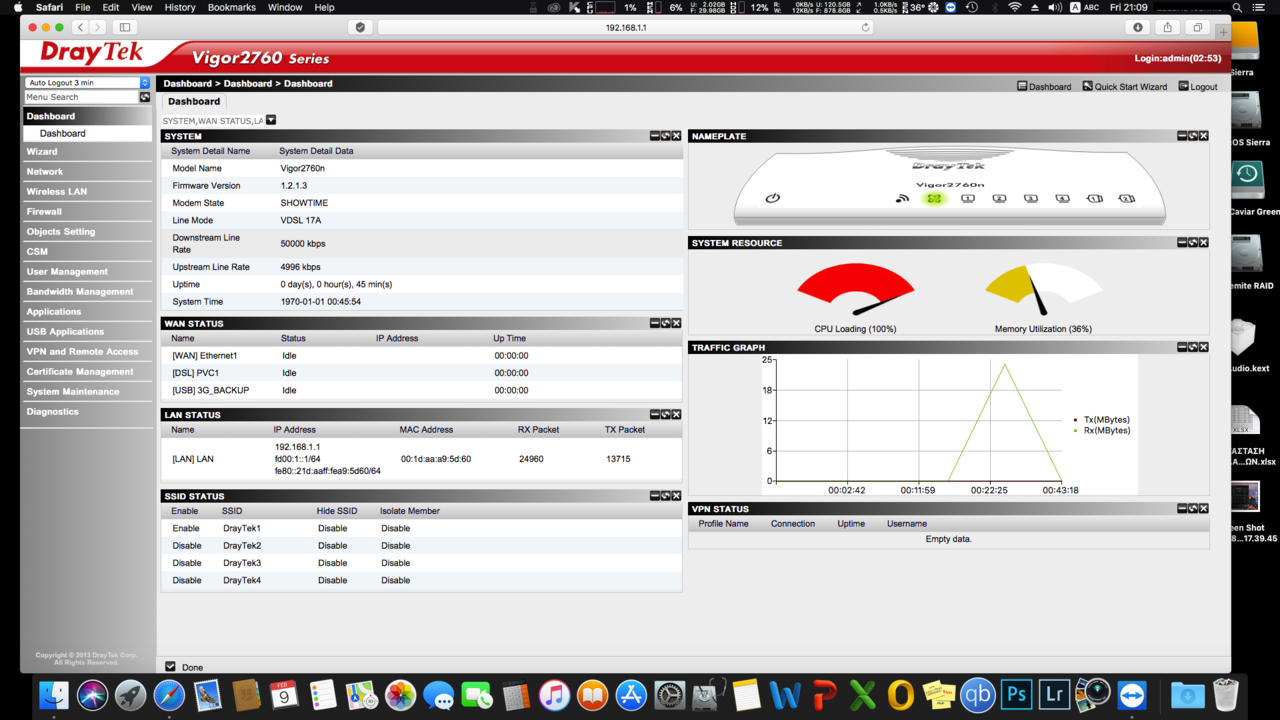The image size is (1280, 720).
Task: Launch the Quick Start Wizard
Action: tap(1125, 87)
